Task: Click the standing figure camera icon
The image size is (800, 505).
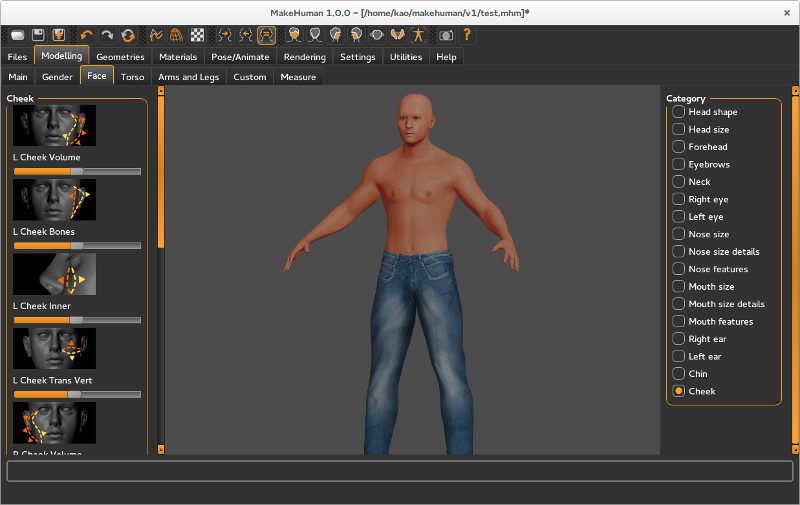Action: pos(418,35)
